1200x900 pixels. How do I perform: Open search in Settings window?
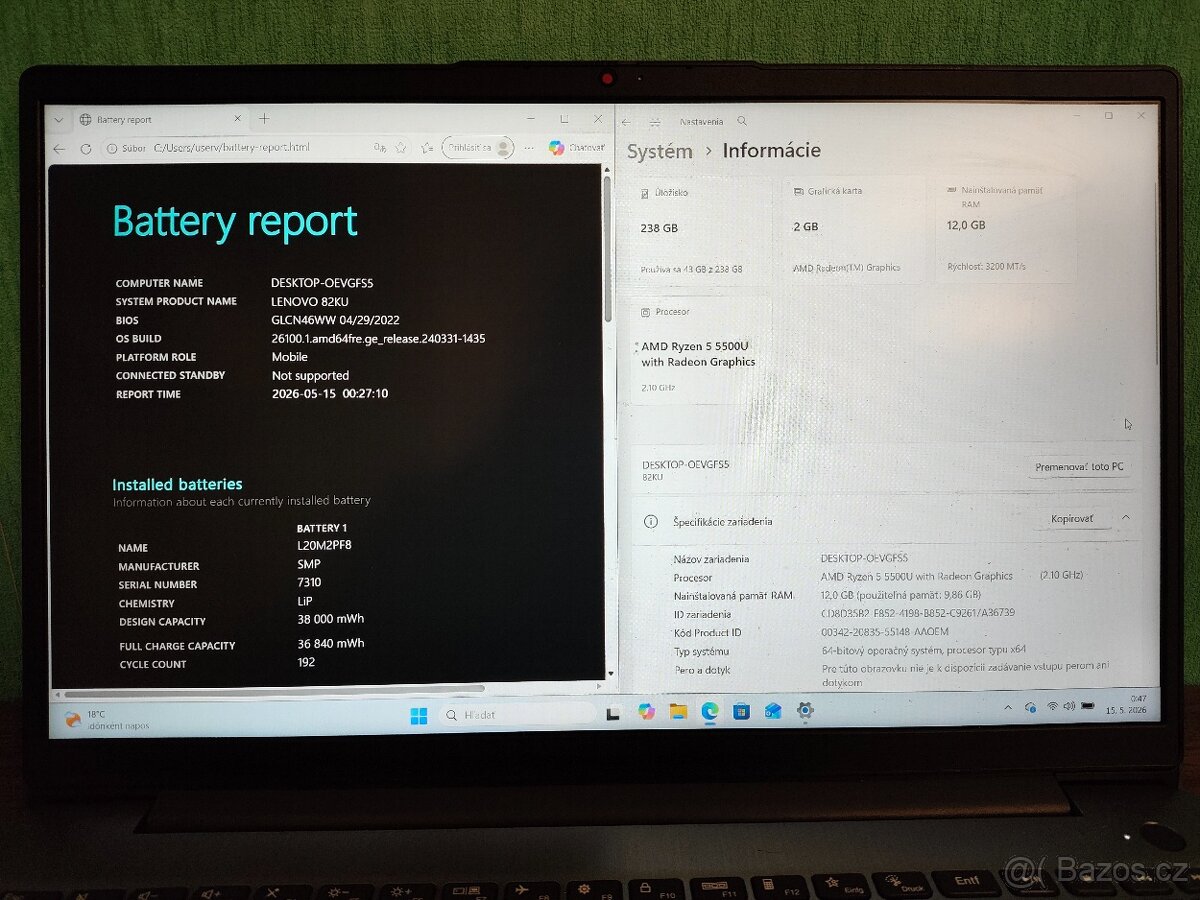[x=742, y=121]
